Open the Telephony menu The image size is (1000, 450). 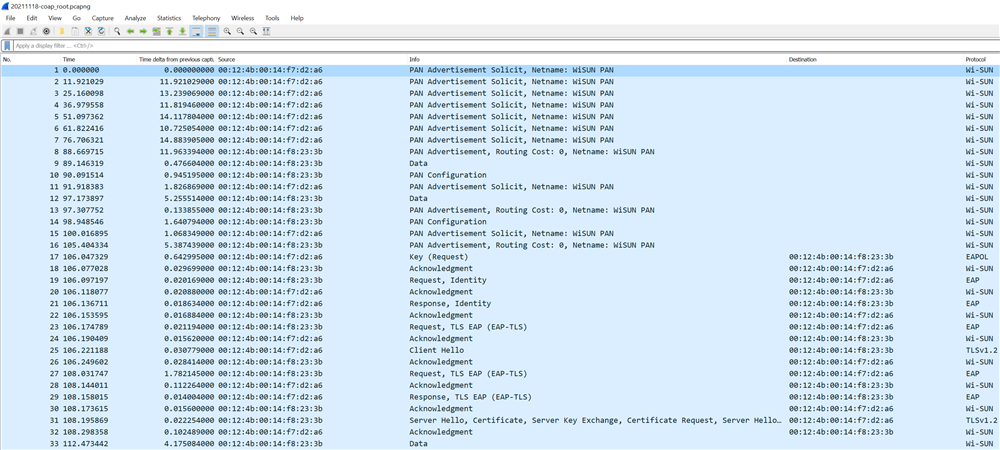click(207, 18)
